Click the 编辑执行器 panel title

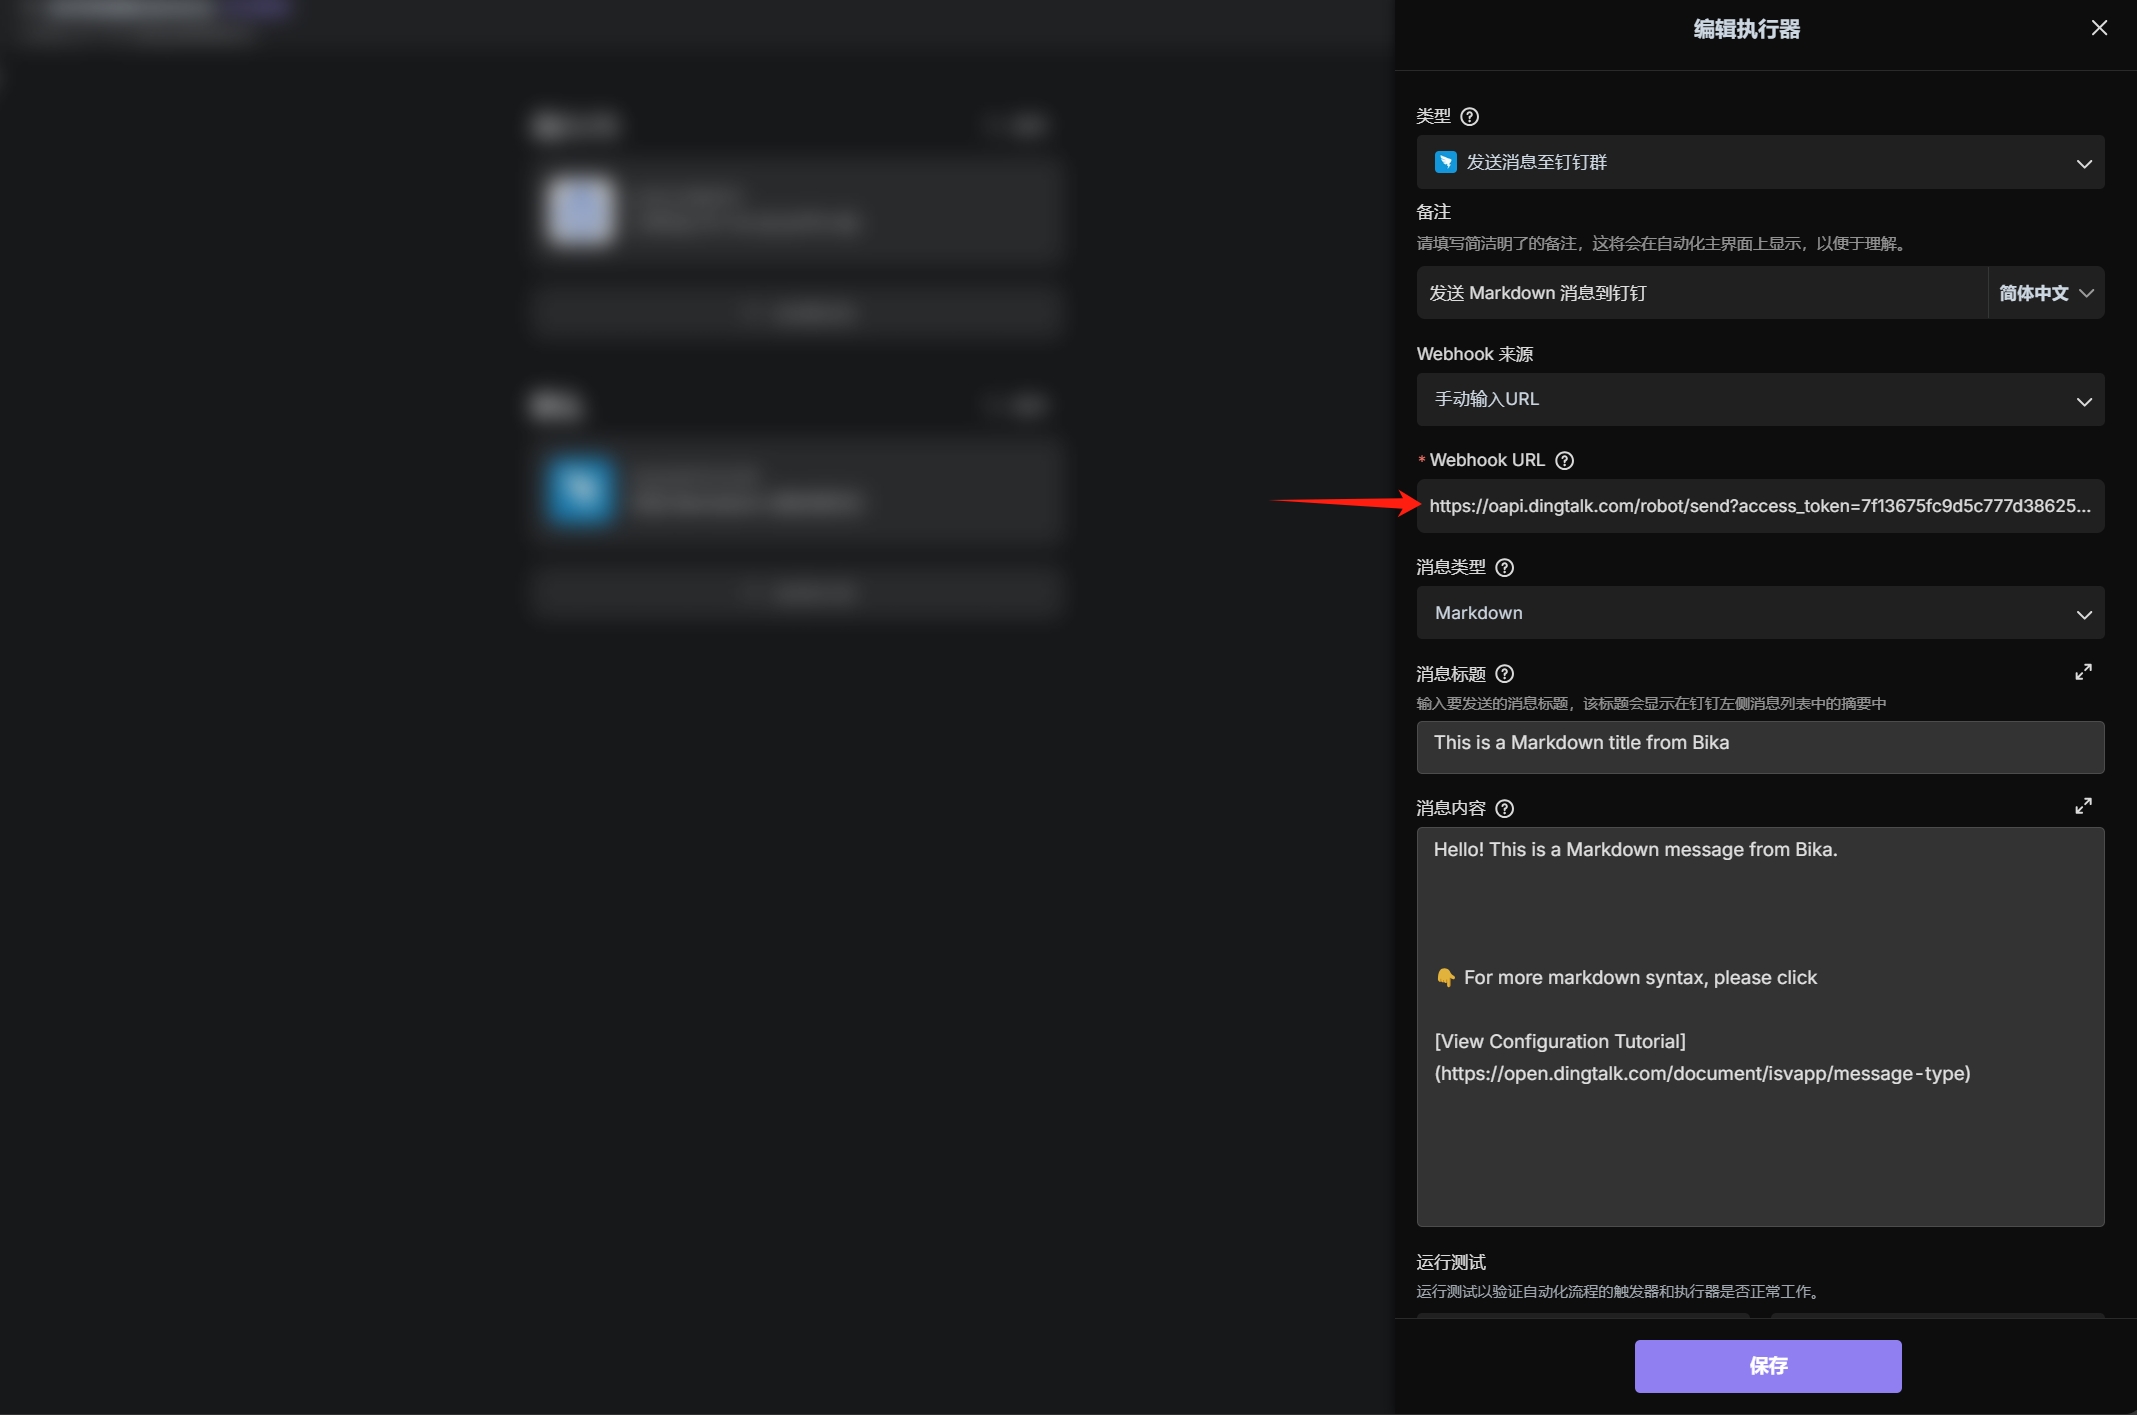coord(1746,29)
